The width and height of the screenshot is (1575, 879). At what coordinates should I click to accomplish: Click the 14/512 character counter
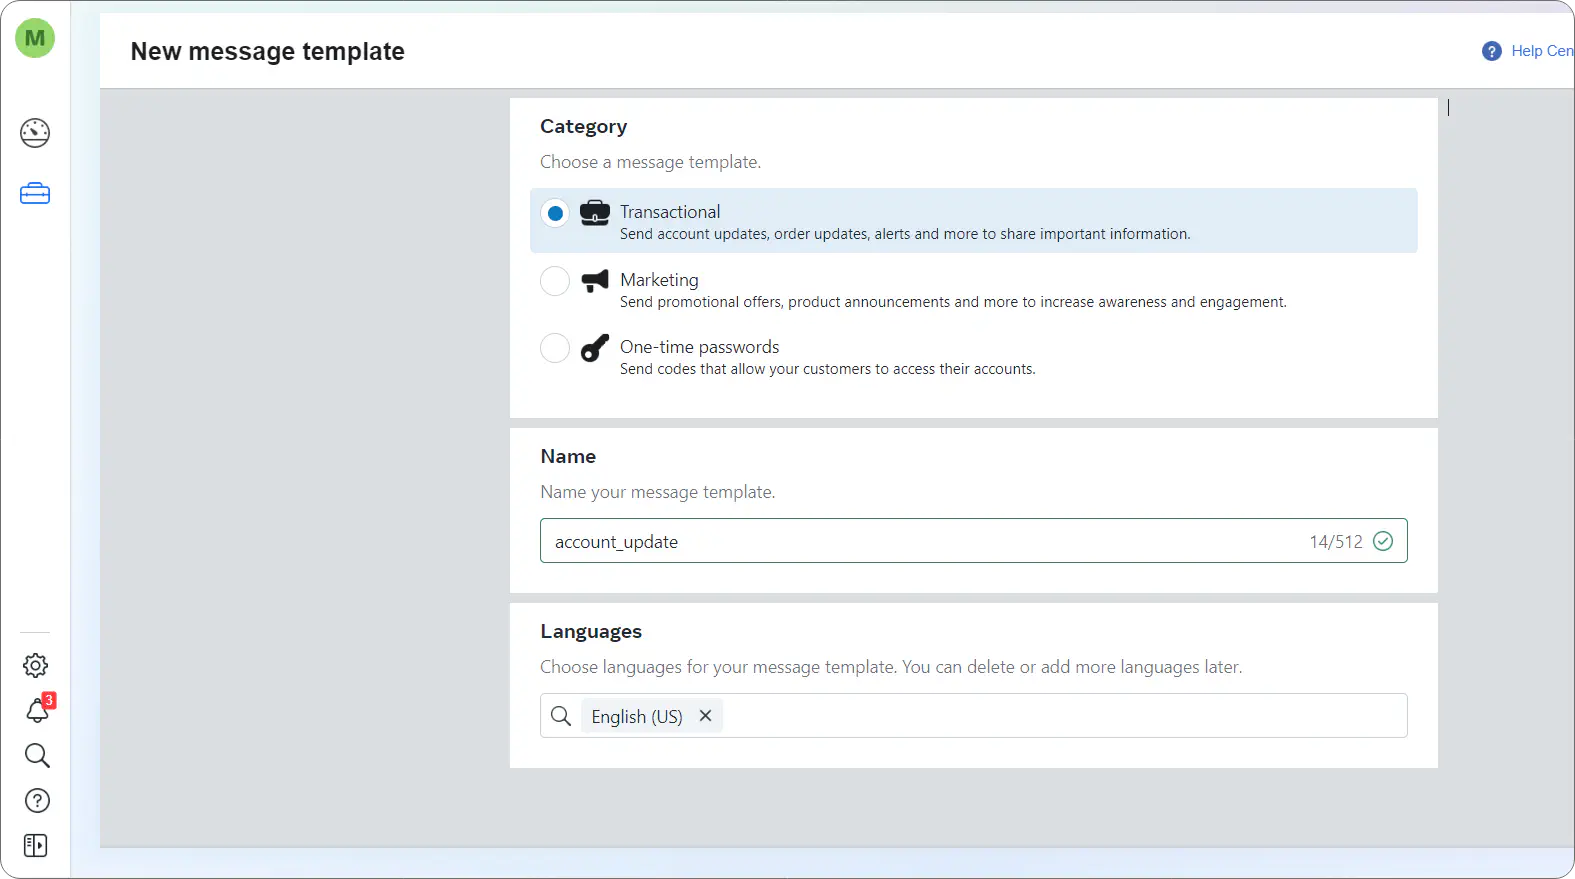click(x=1336, y=542)
